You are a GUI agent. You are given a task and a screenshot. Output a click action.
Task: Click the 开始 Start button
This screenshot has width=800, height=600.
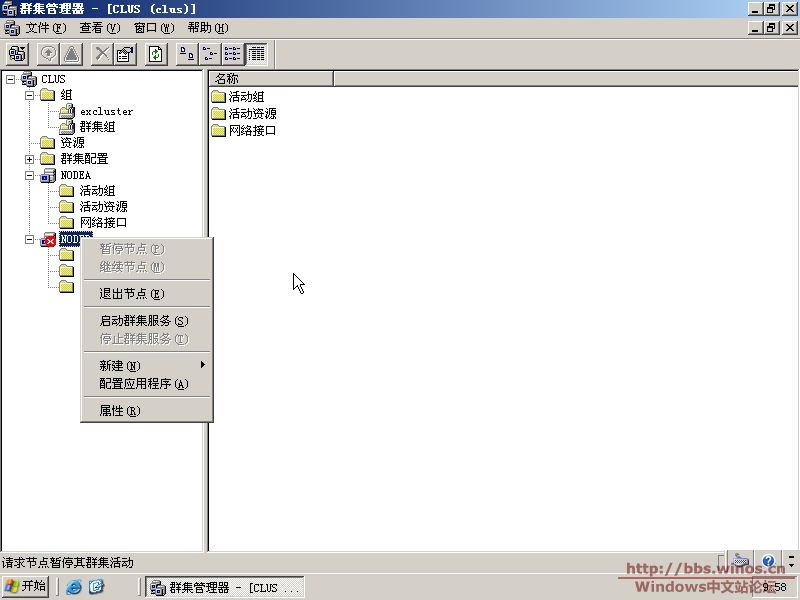(26, 586)
